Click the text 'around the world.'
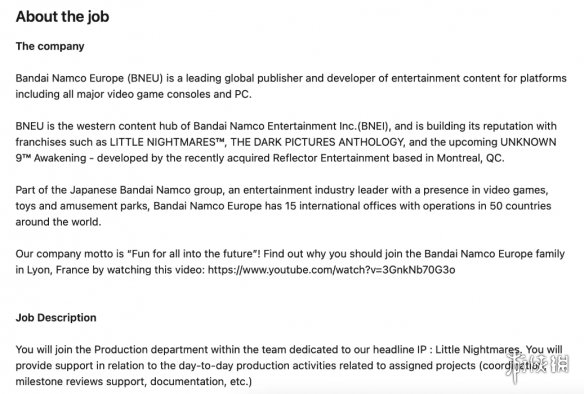The height and width of the screenshot is (394, 584). pos(58,222)
